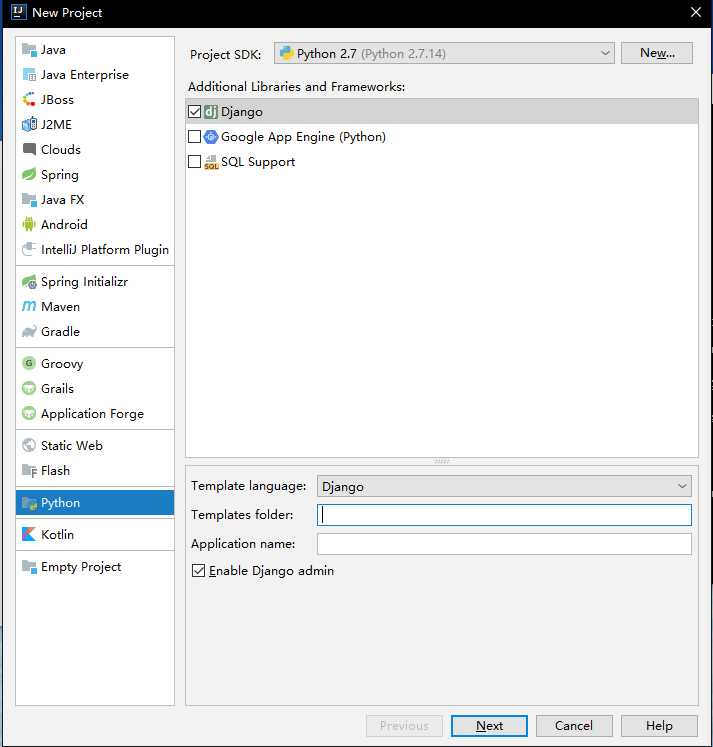713x747 pixels.
Task: Select the 'Android' label
Action: [x=64, y=224]
